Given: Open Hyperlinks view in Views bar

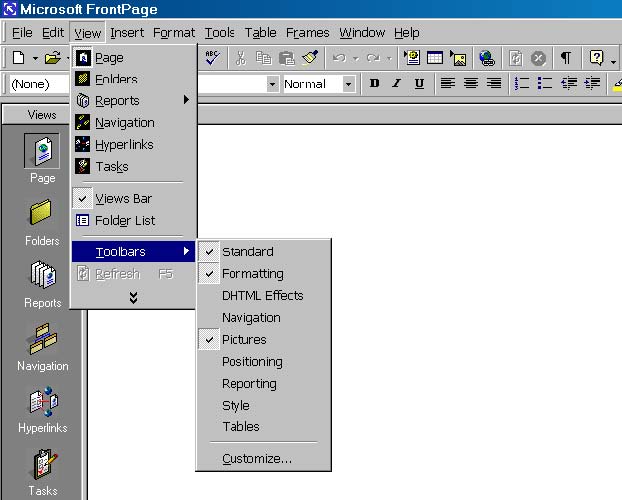Looking at the screenshot, I should coord(43,410).
